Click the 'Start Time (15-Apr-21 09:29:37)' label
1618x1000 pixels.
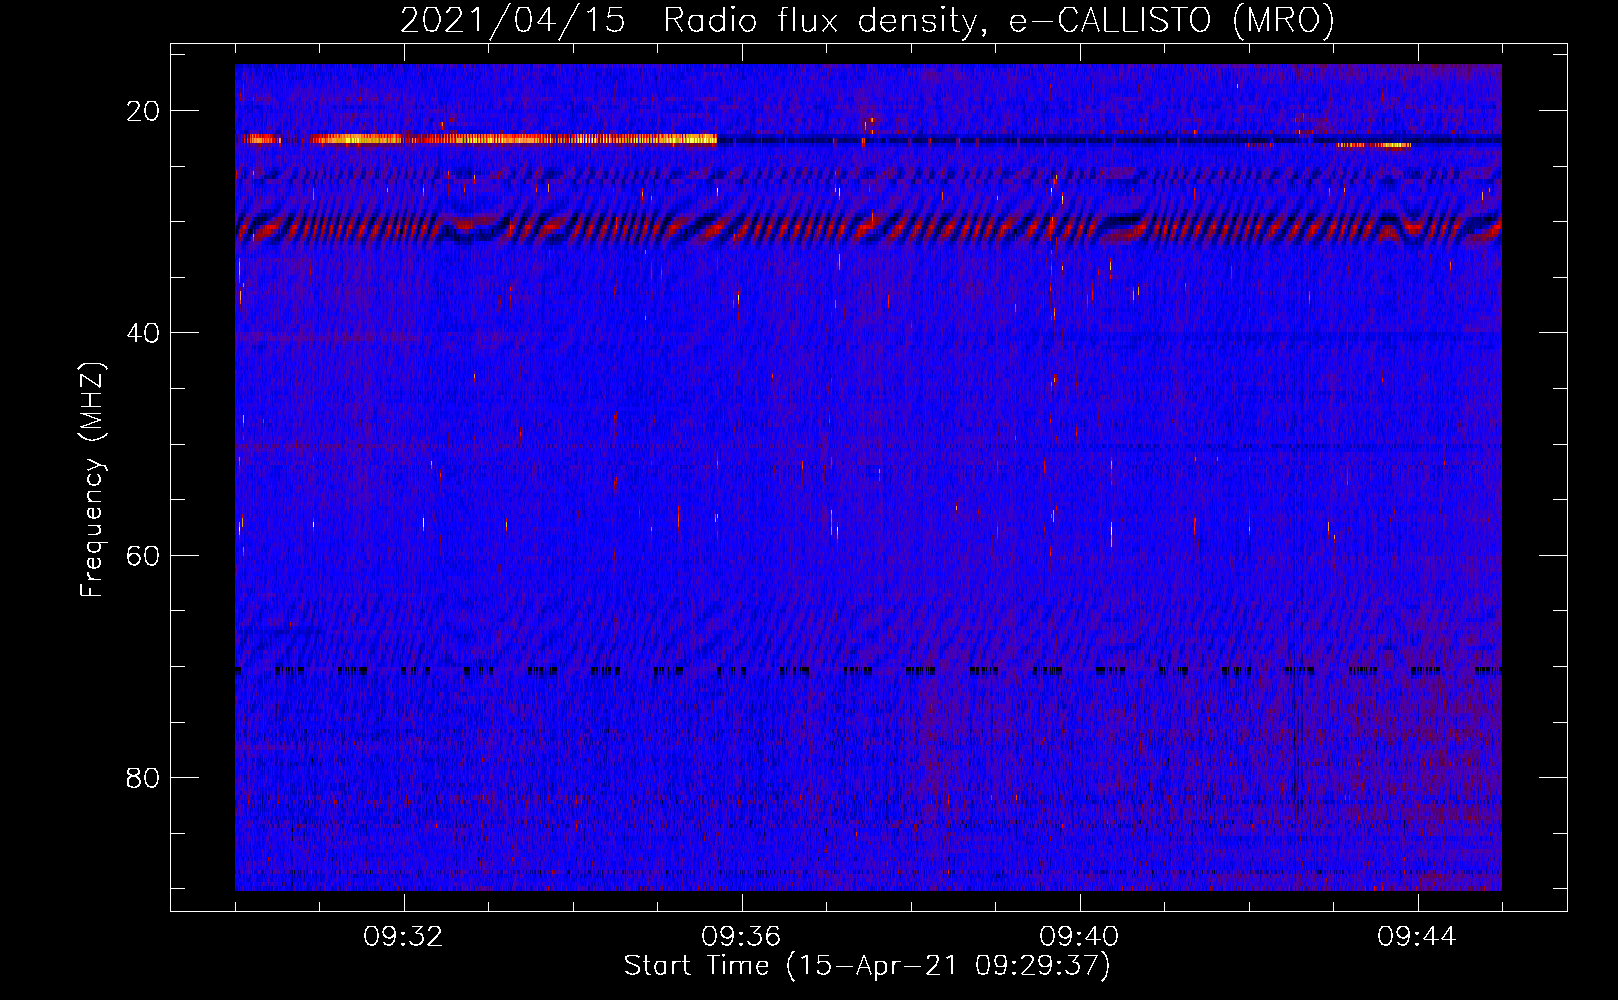867,966
